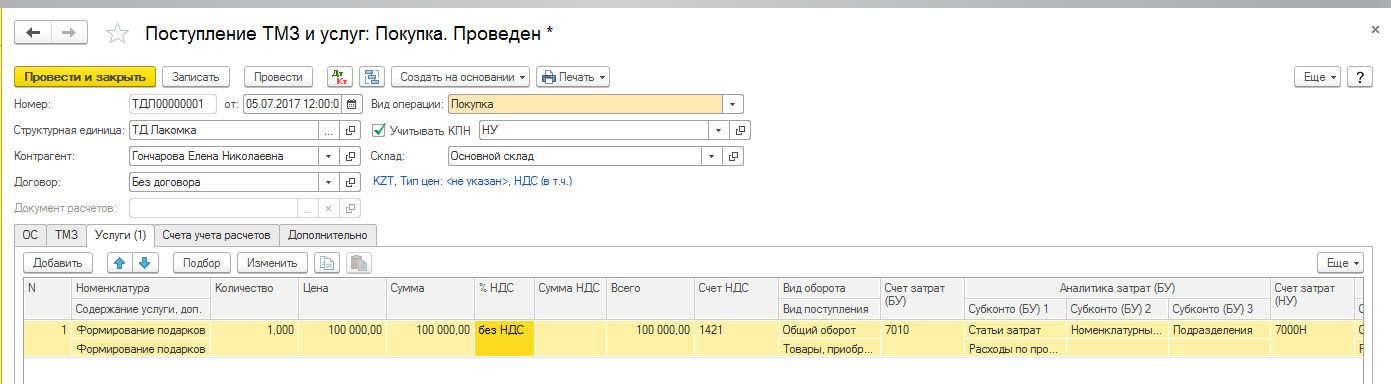Click the Записать button

pos(196,77)
